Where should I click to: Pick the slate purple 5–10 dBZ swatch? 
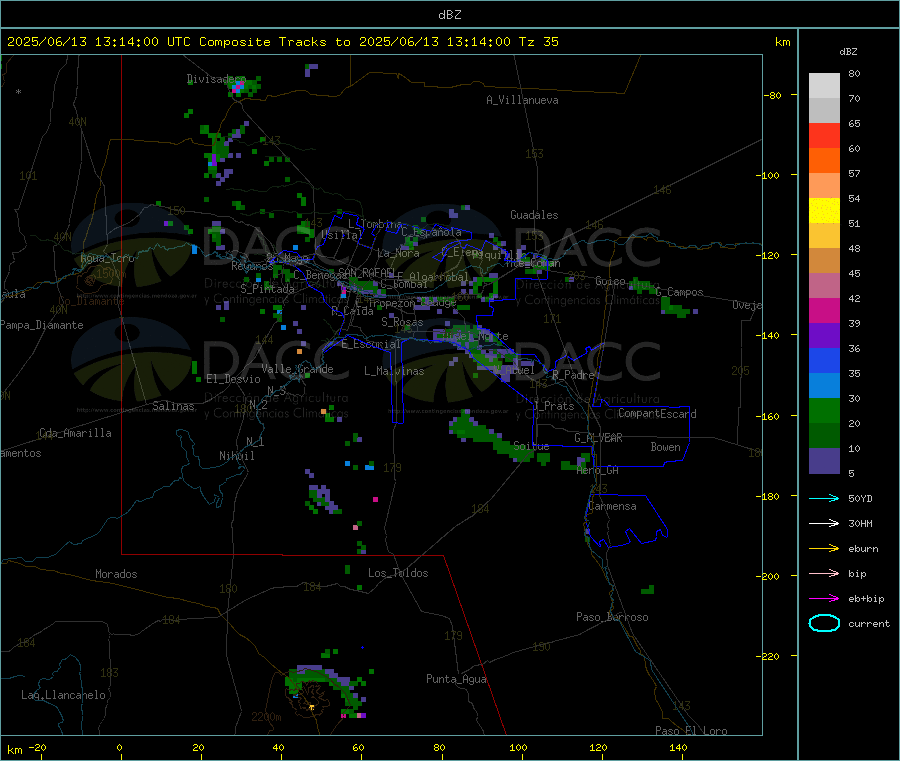(824, 461)
